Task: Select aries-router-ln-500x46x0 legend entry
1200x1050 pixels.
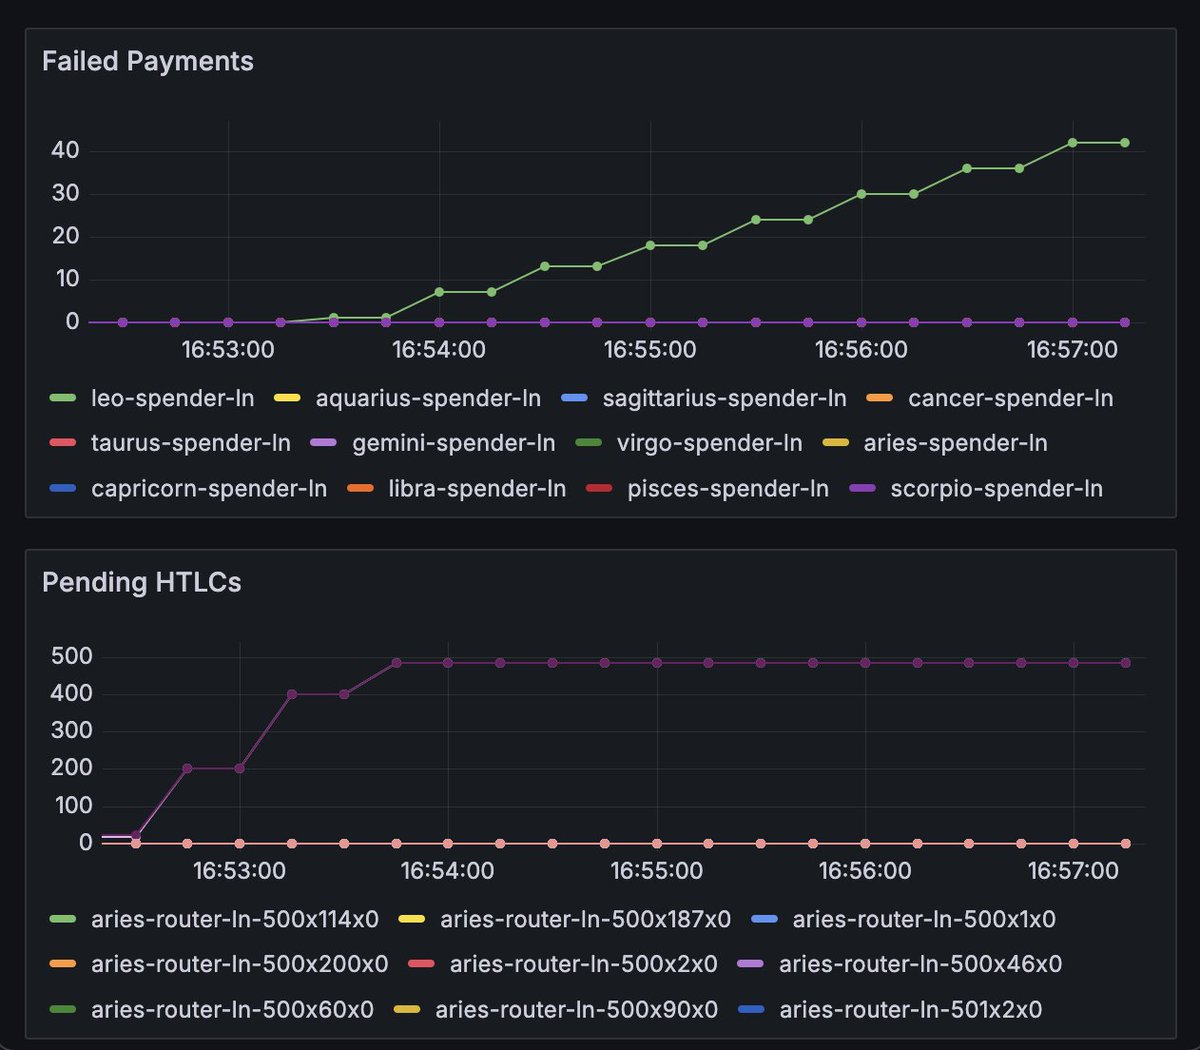Action: [x=899, y=964]
